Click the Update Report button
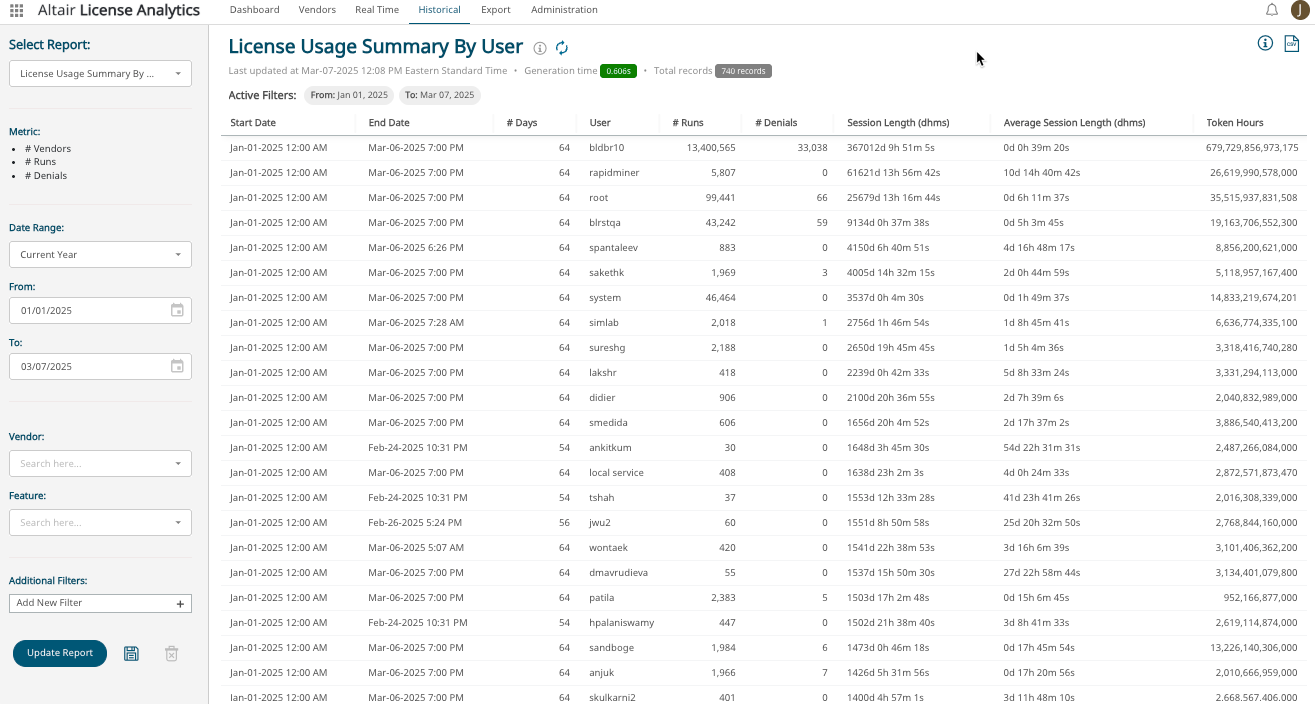 click(60, 653)
